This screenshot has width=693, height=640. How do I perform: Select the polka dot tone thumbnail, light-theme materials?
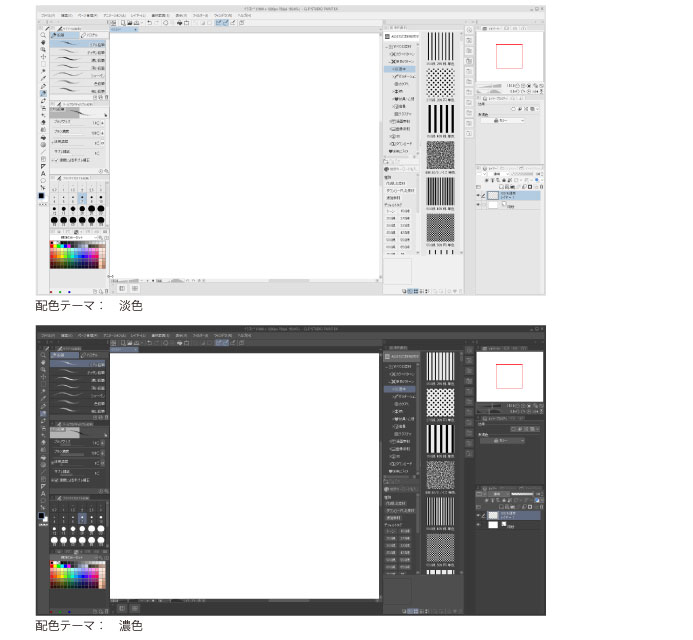coord(440,83)
